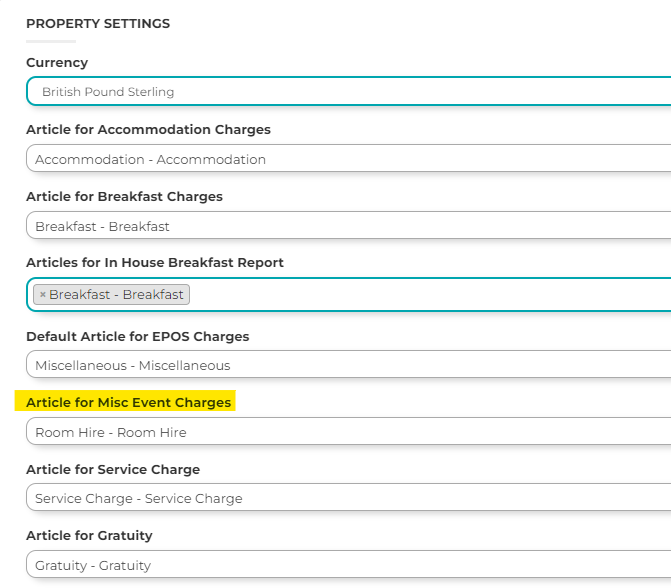Open the Room Hire - Room Hire dropdown

click(349, 431)
